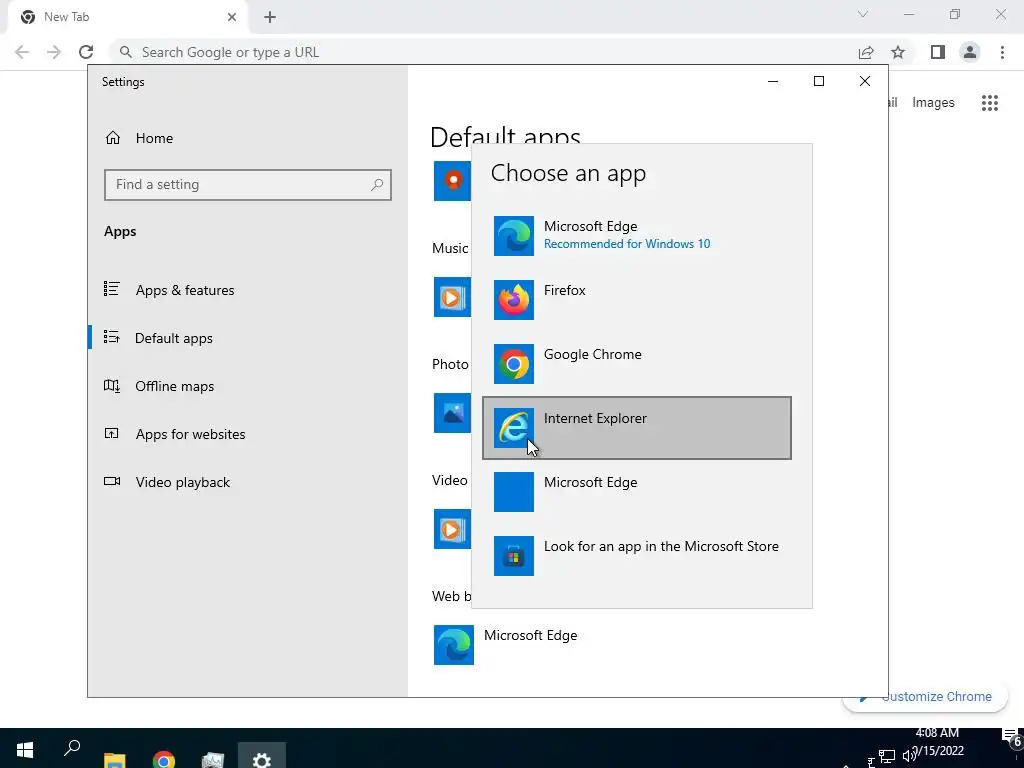Bookmark this tab with the star icon
The image size is (1024, 768).
point(898,52)
